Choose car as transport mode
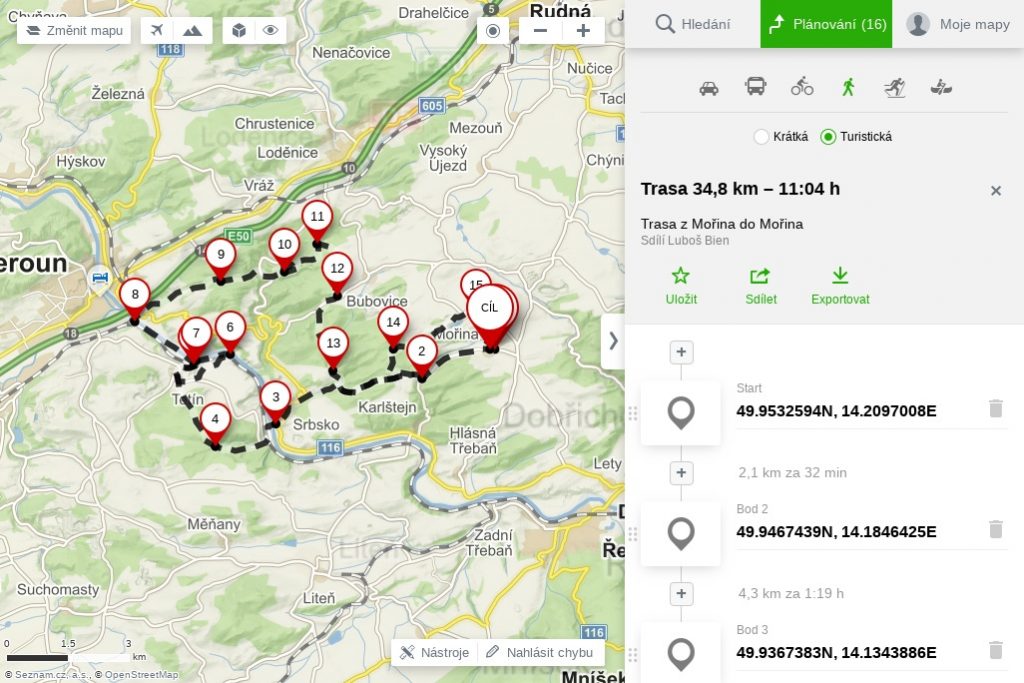Image resolution: width=1024 pixels, height=683 pixels. coord(709,87)
